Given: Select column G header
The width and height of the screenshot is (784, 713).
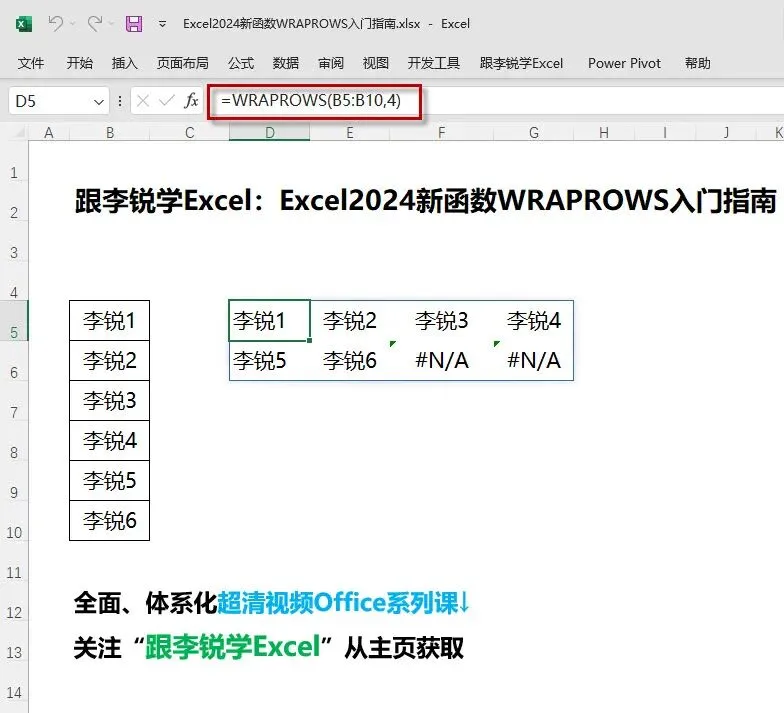Looking at the screenshot, I should [534, 132].
